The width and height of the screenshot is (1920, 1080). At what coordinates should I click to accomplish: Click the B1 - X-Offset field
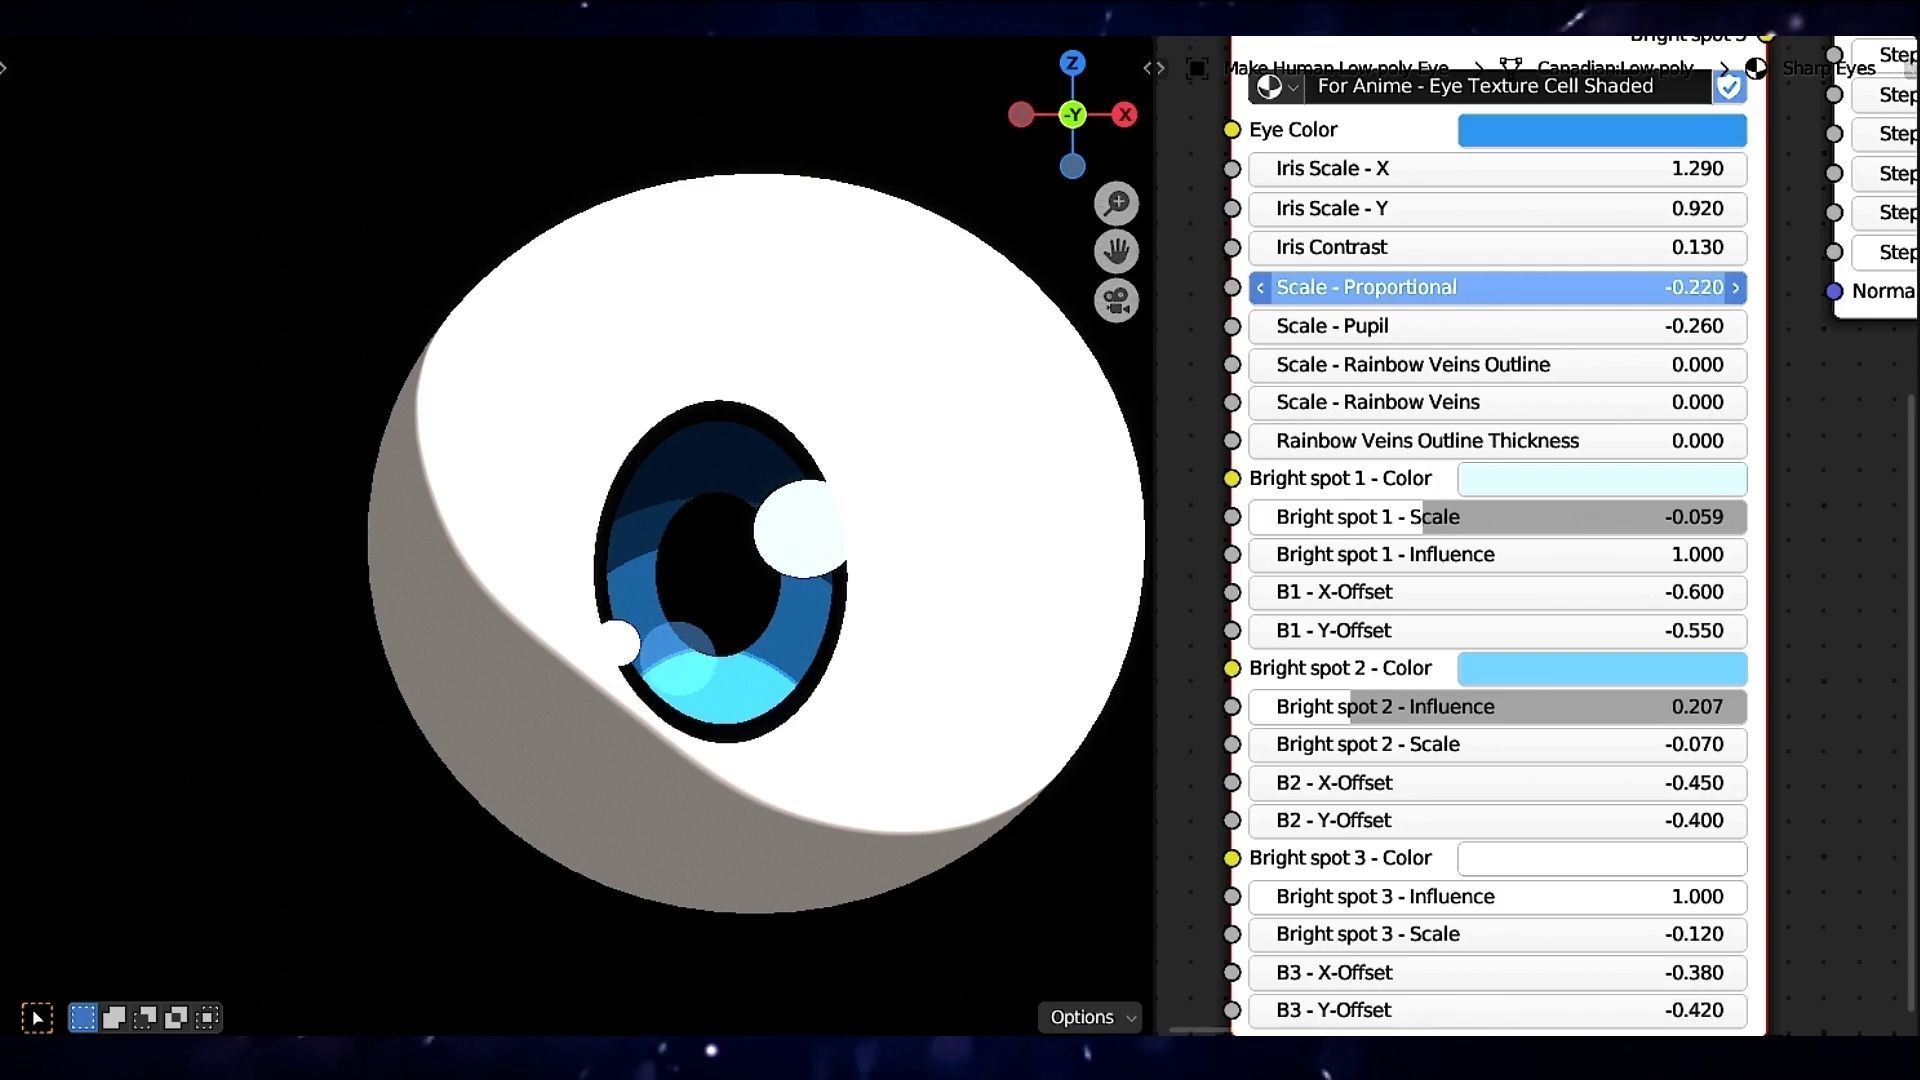point(1498,592)
